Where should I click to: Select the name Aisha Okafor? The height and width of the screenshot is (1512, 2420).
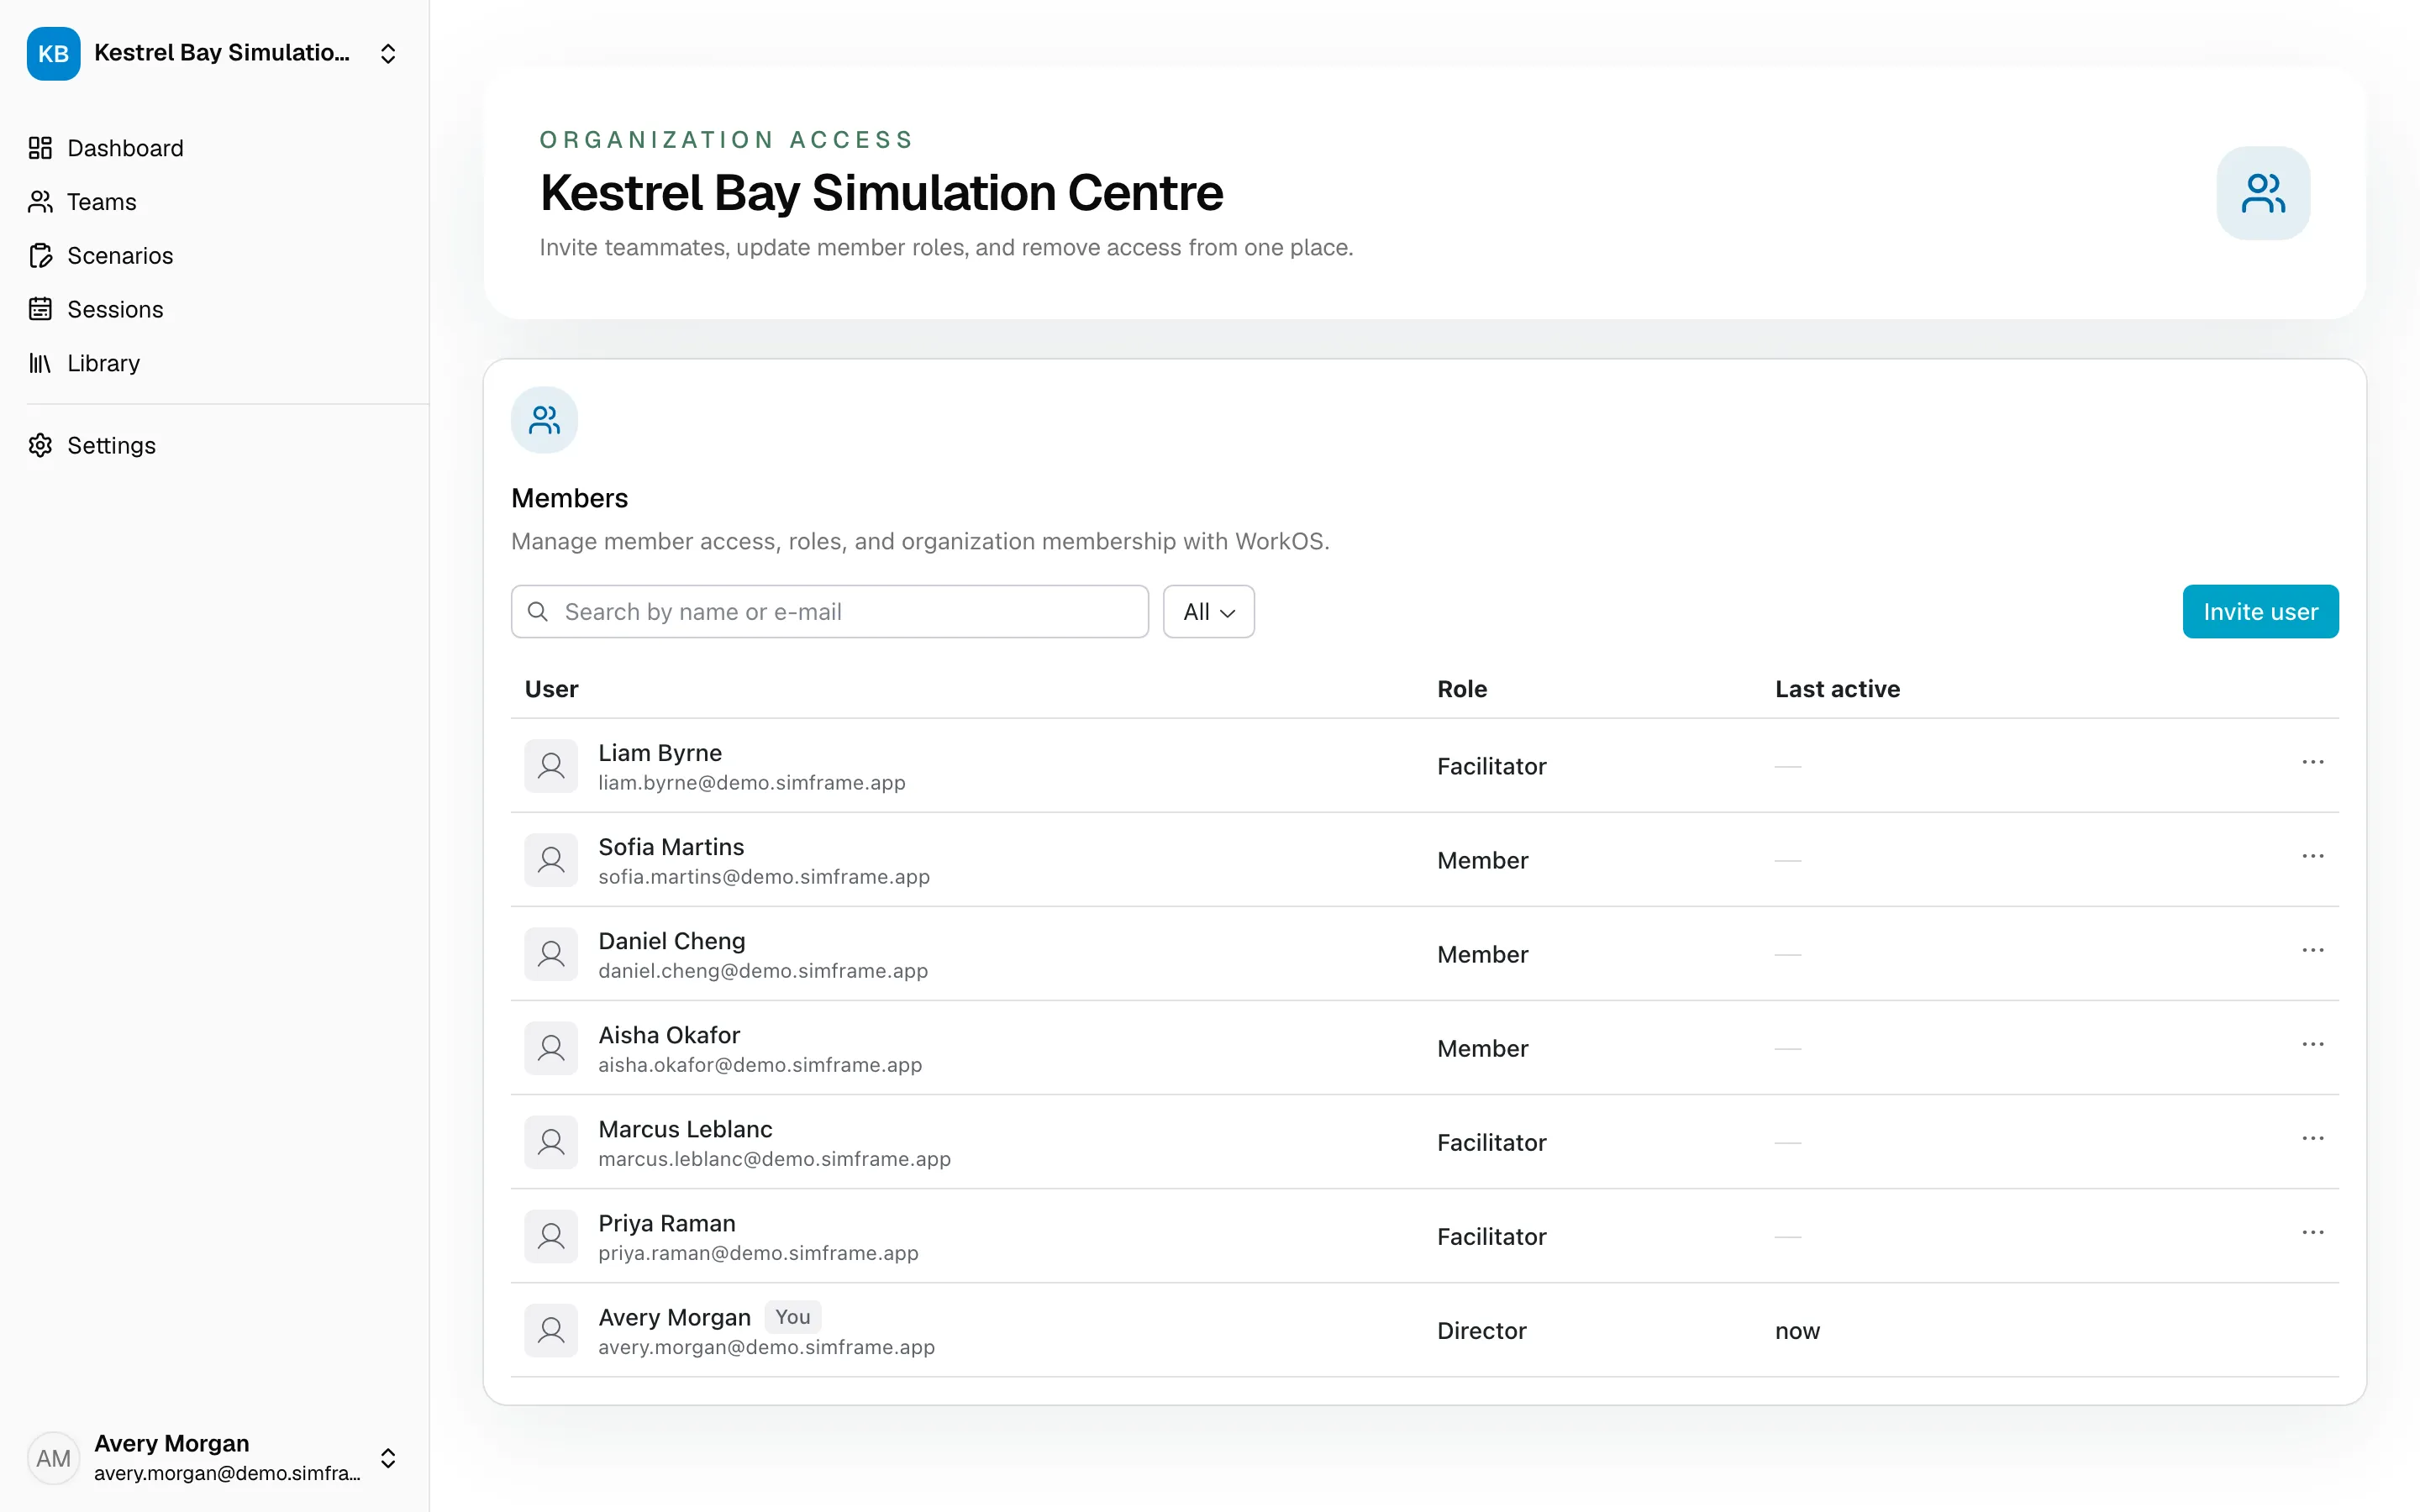[669, 1035]
